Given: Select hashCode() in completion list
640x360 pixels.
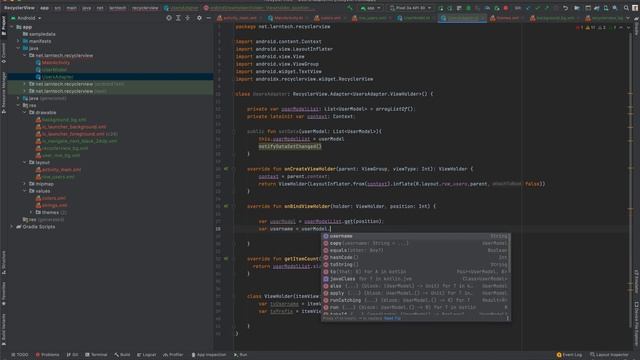Looking at the screenshot, I should 416,258.
